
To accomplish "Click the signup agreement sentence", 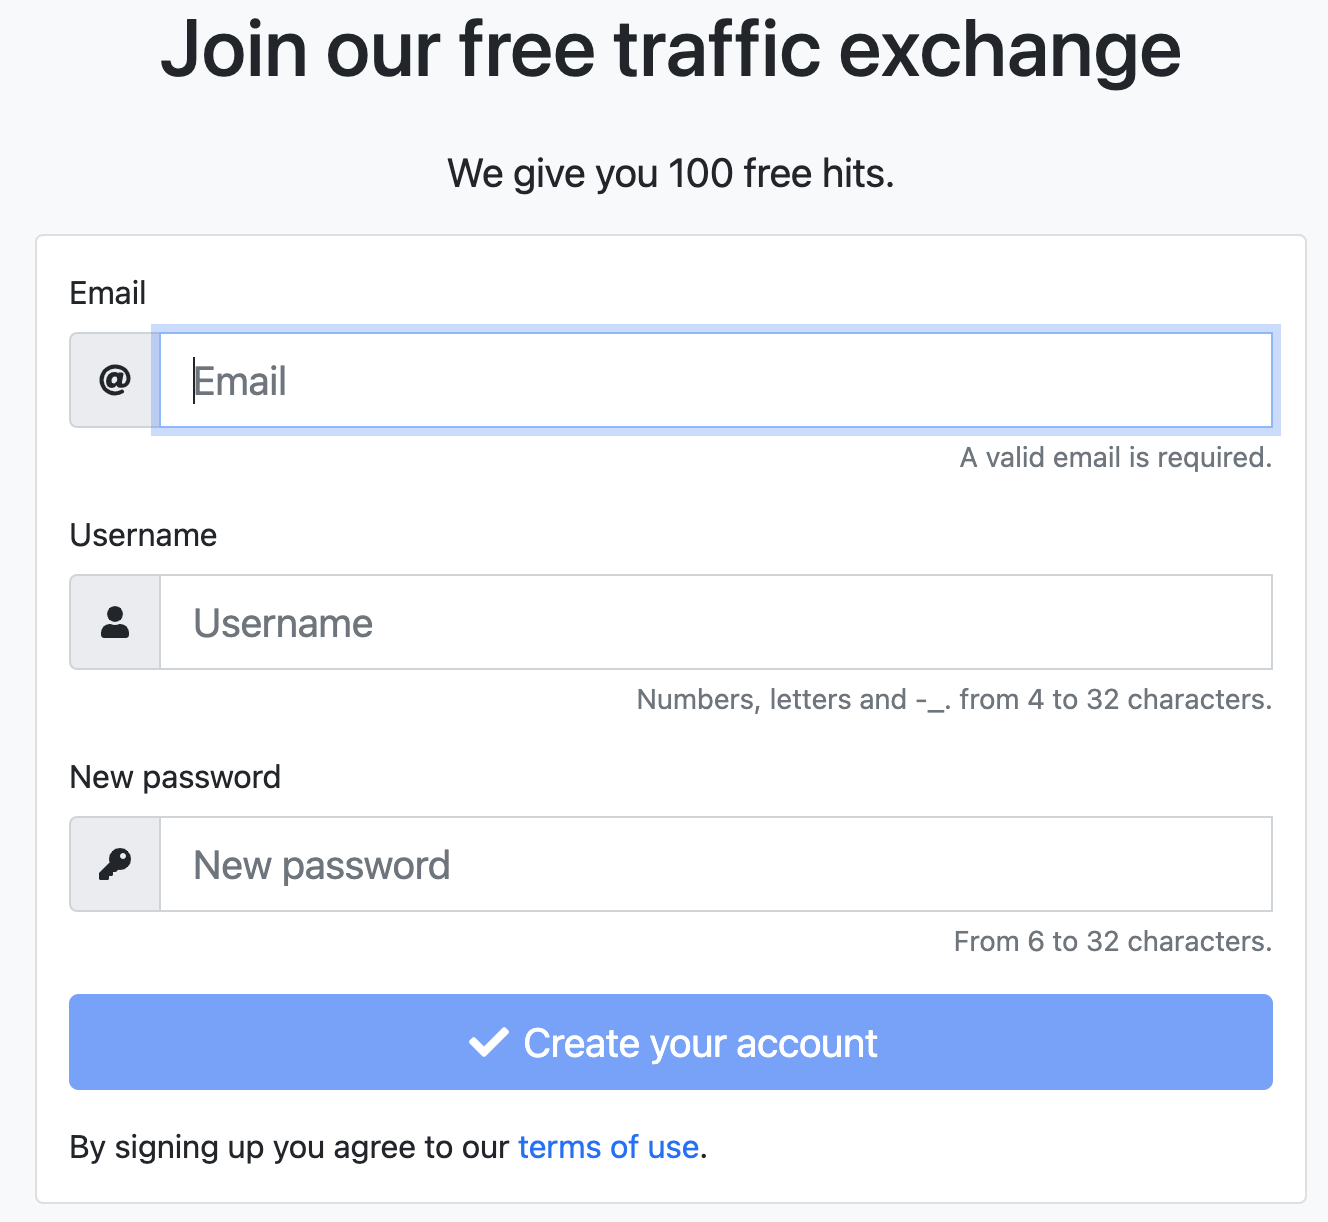I will [x=388, y=1147].
